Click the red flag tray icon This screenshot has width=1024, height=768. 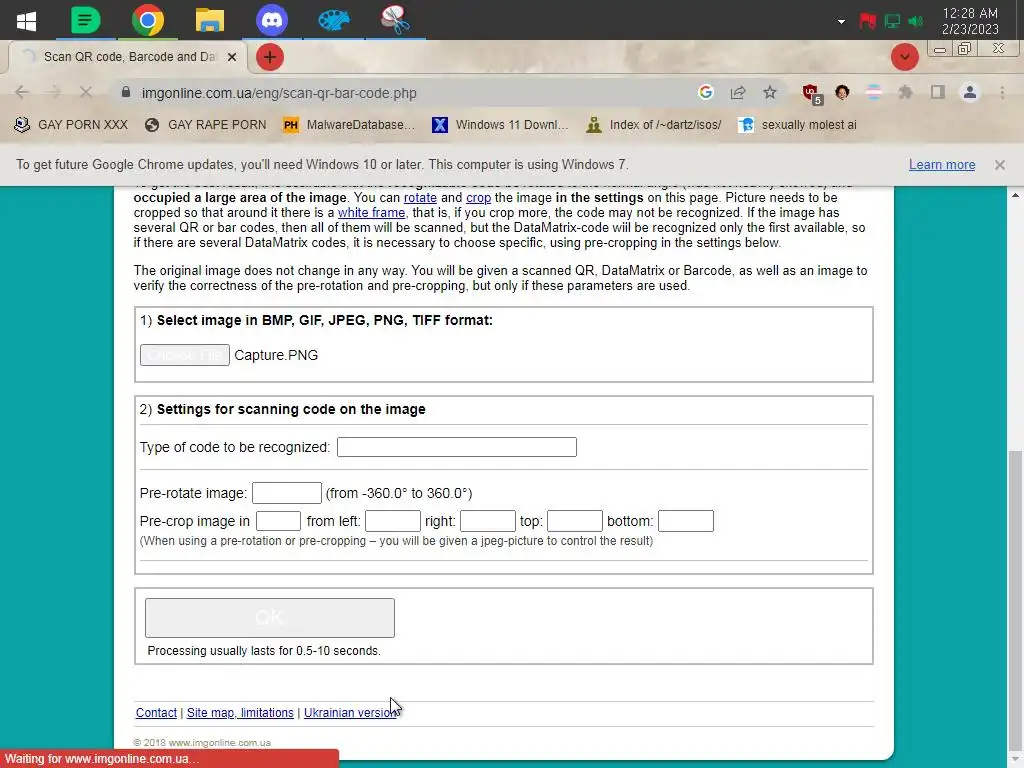[867, 22]
